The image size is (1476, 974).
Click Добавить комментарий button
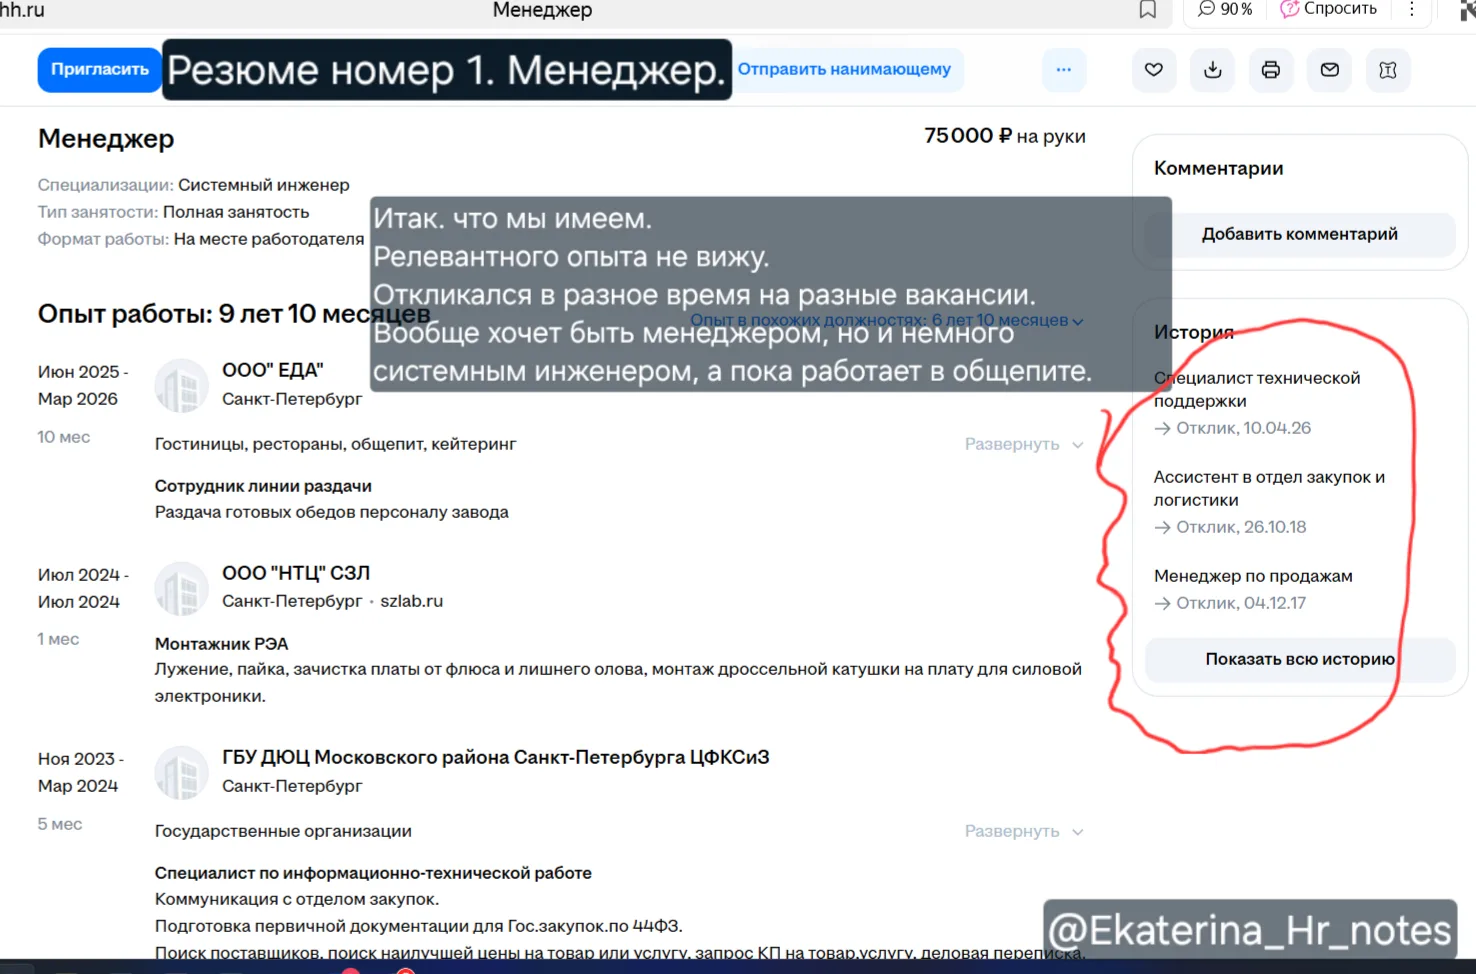[x=1300, y=234]
